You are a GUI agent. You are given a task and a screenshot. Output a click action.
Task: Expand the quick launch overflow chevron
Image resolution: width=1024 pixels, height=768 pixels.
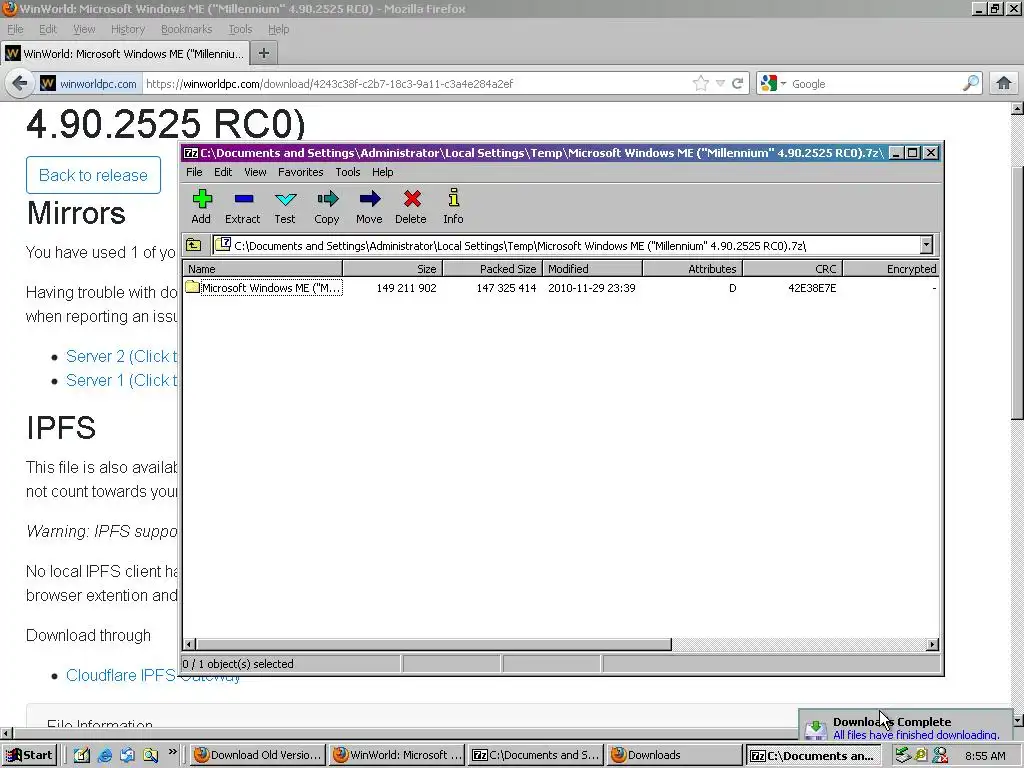tap(172, 752)
